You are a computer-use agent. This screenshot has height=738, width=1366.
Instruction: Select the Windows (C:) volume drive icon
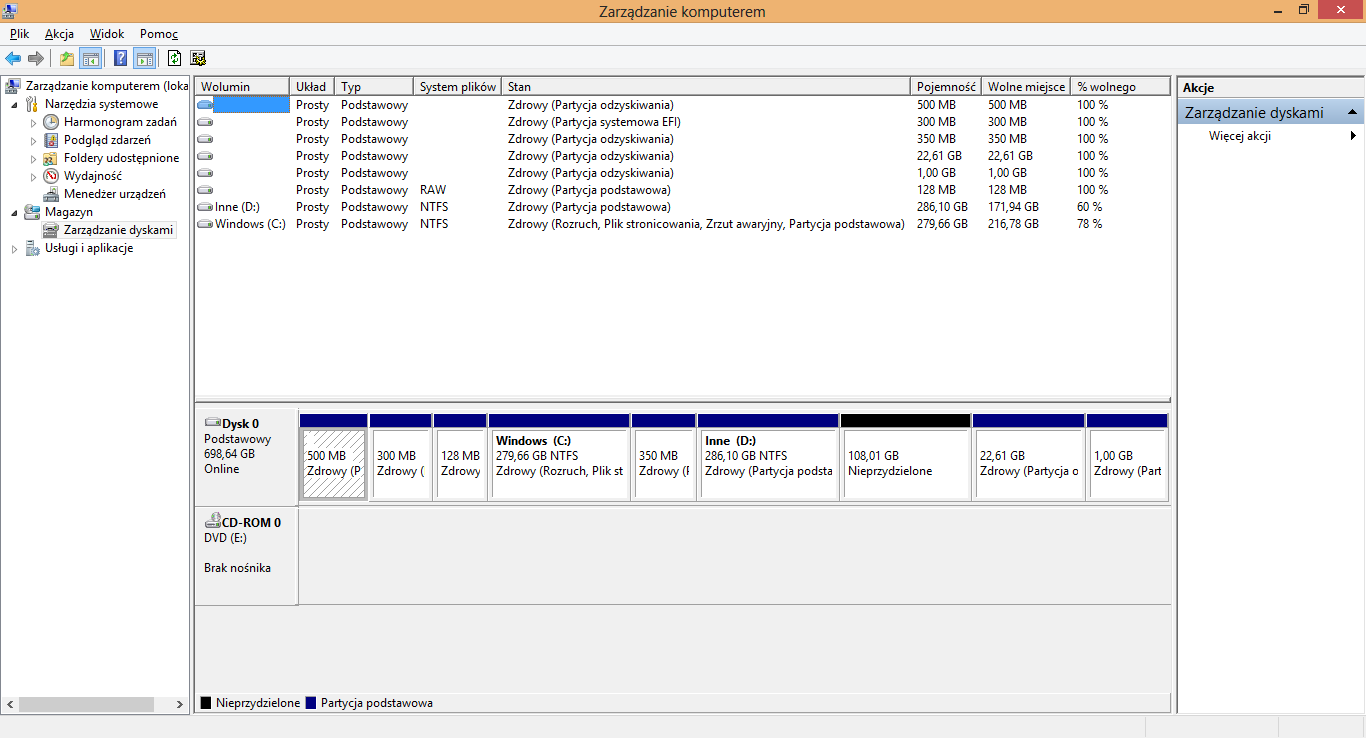pyautogui.click(x=205, y=224)
